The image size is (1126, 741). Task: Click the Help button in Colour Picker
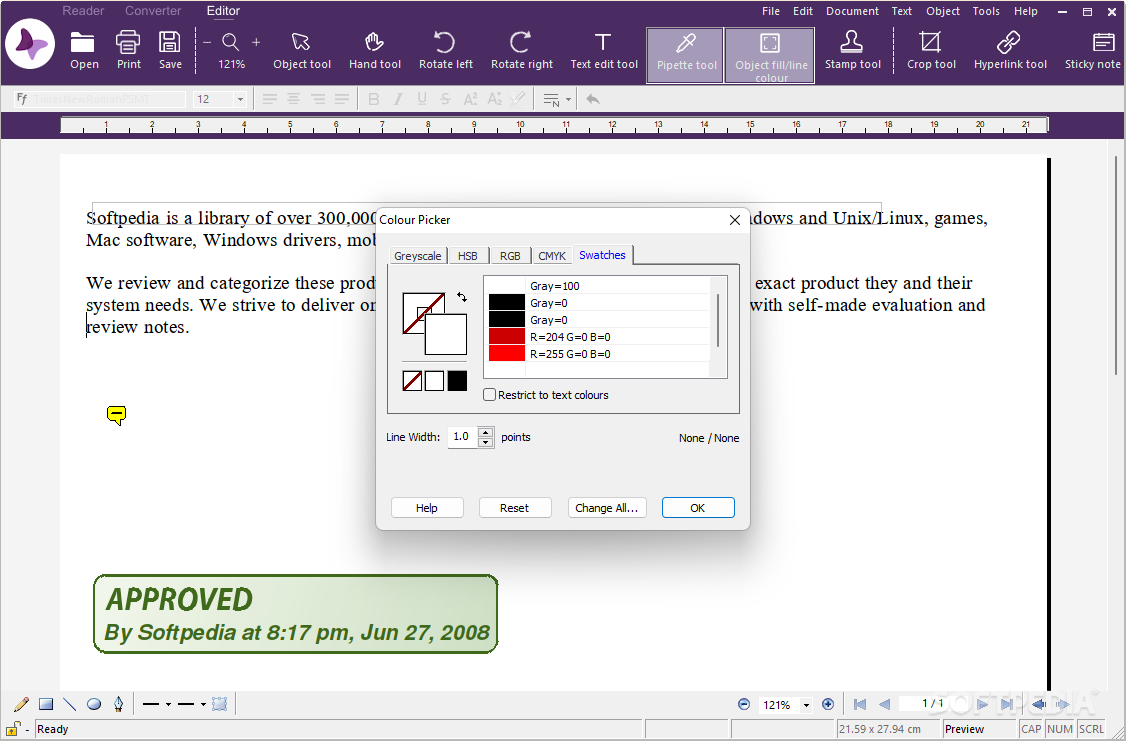pyautogui.click(x=427, y=508)
